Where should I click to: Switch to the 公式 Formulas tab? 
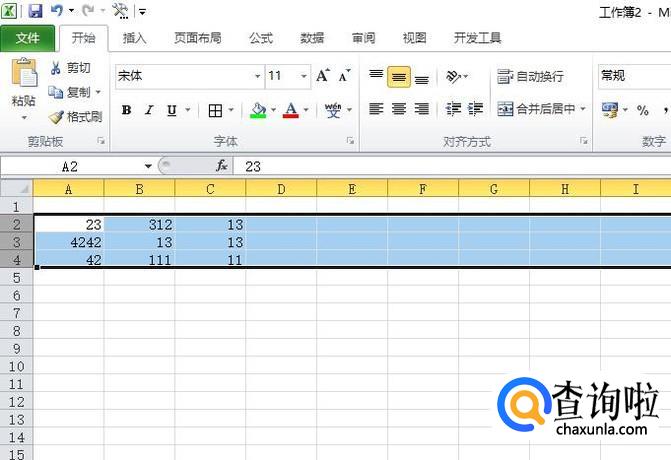(261, 39)
